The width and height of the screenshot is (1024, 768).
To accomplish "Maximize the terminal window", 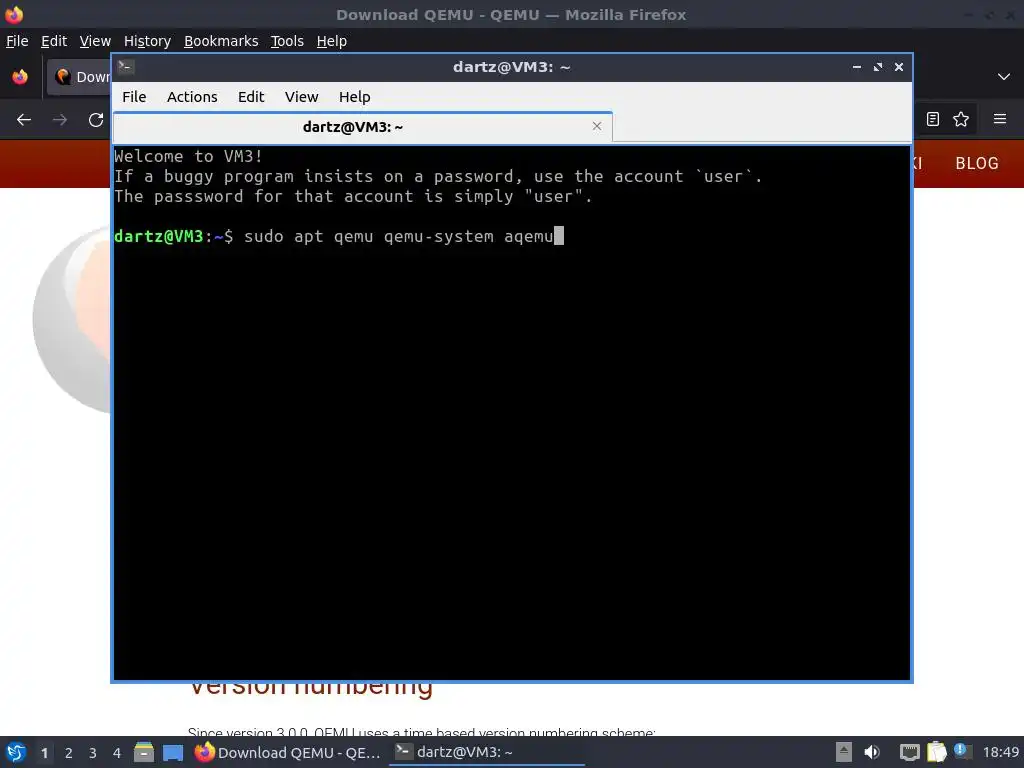I will 878,67.
